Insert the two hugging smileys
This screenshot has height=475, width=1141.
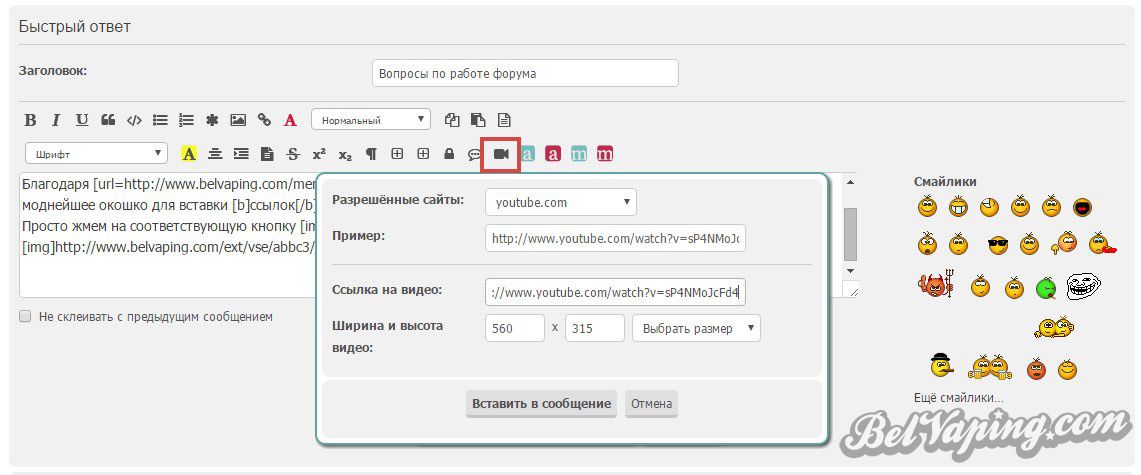[x=1054, y=327]
